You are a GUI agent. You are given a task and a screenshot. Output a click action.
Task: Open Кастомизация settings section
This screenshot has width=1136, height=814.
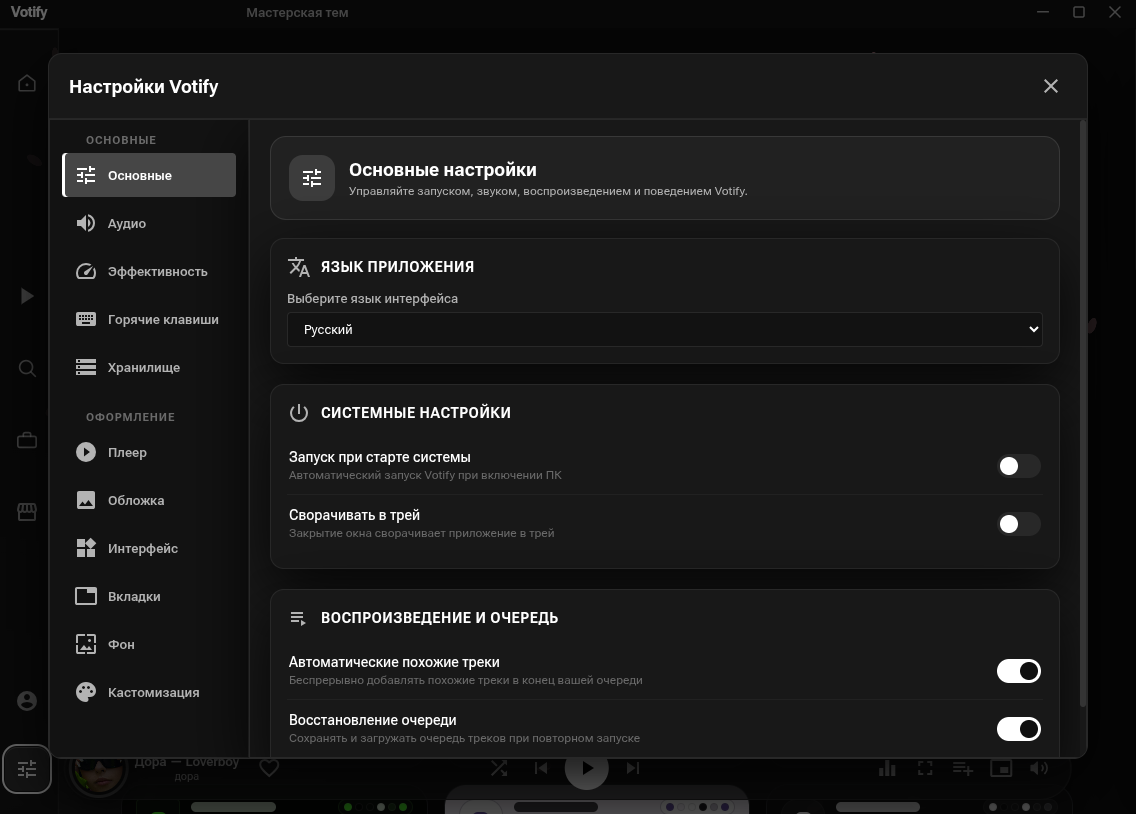pos(149,692)
